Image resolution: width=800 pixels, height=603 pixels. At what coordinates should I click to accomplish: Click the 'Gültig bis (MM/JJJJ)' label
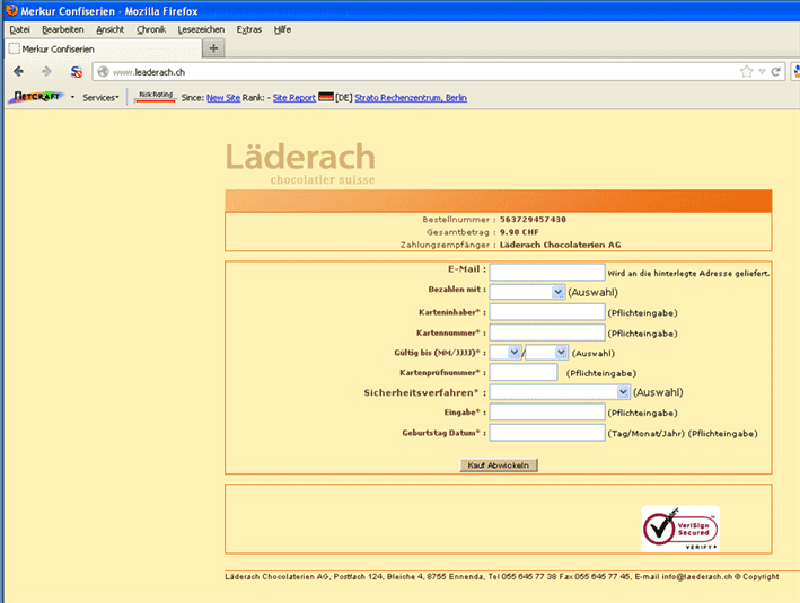(x=440, y=353)
